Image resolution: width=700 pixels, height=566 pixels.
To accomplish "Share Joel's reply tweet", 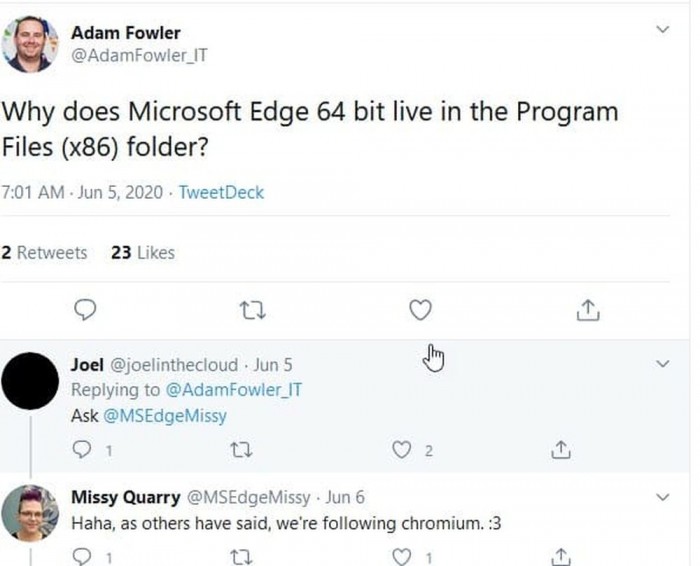I will click(561, 450).
